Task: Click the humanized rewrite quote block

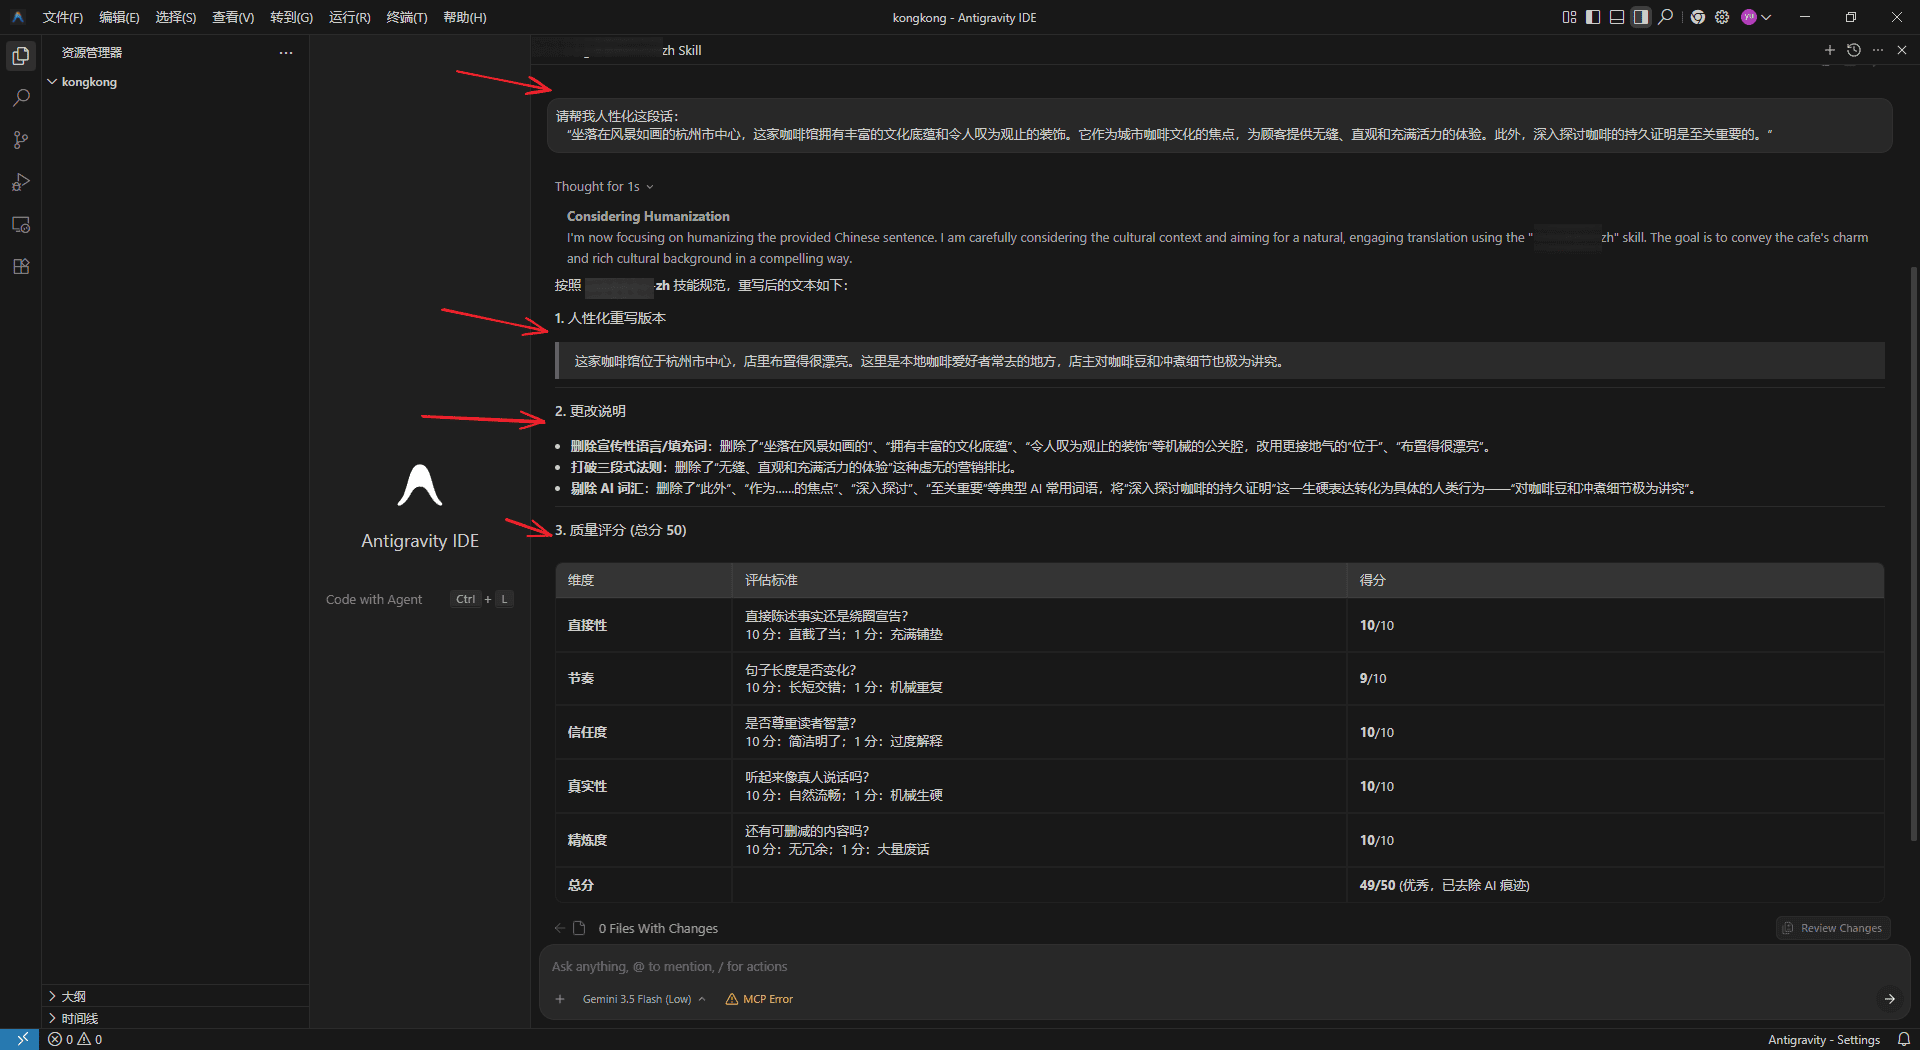Action: click(1220, 361)
